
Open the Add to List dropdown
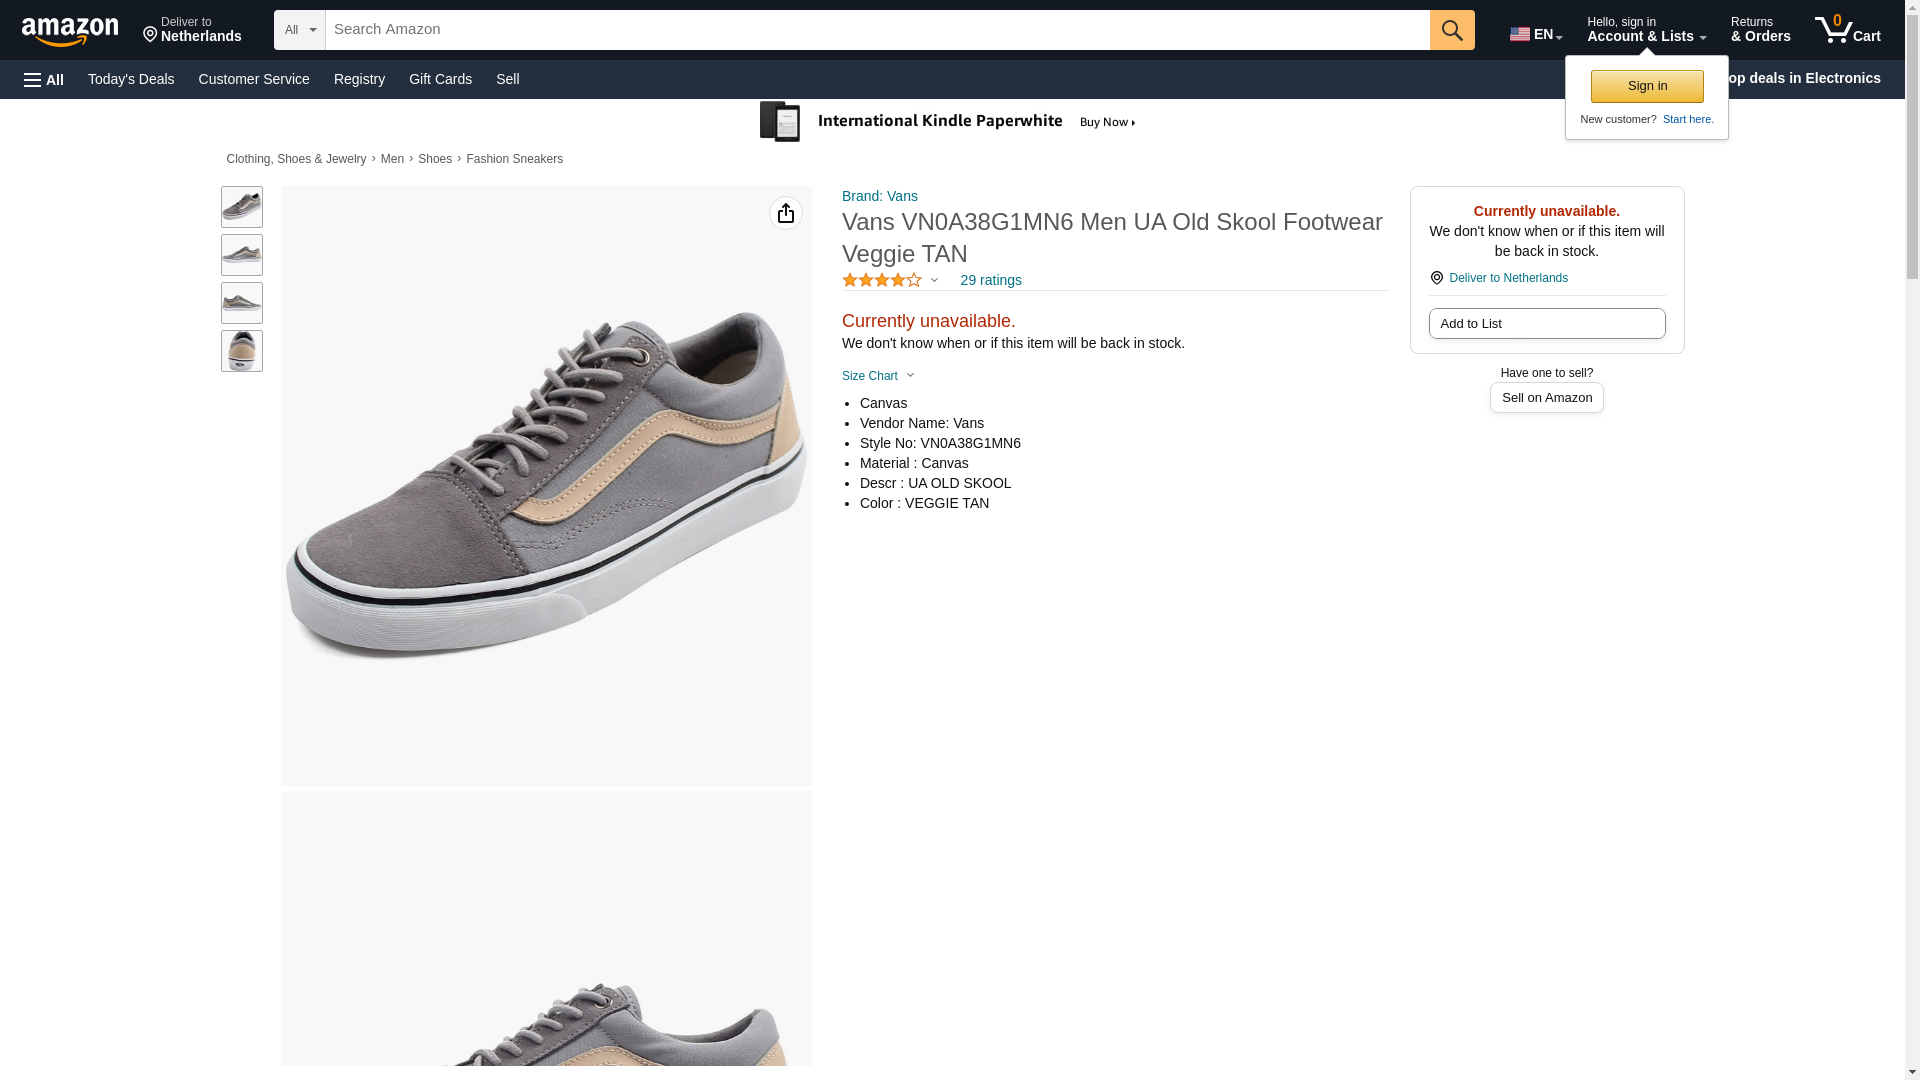coord(1546,324)
